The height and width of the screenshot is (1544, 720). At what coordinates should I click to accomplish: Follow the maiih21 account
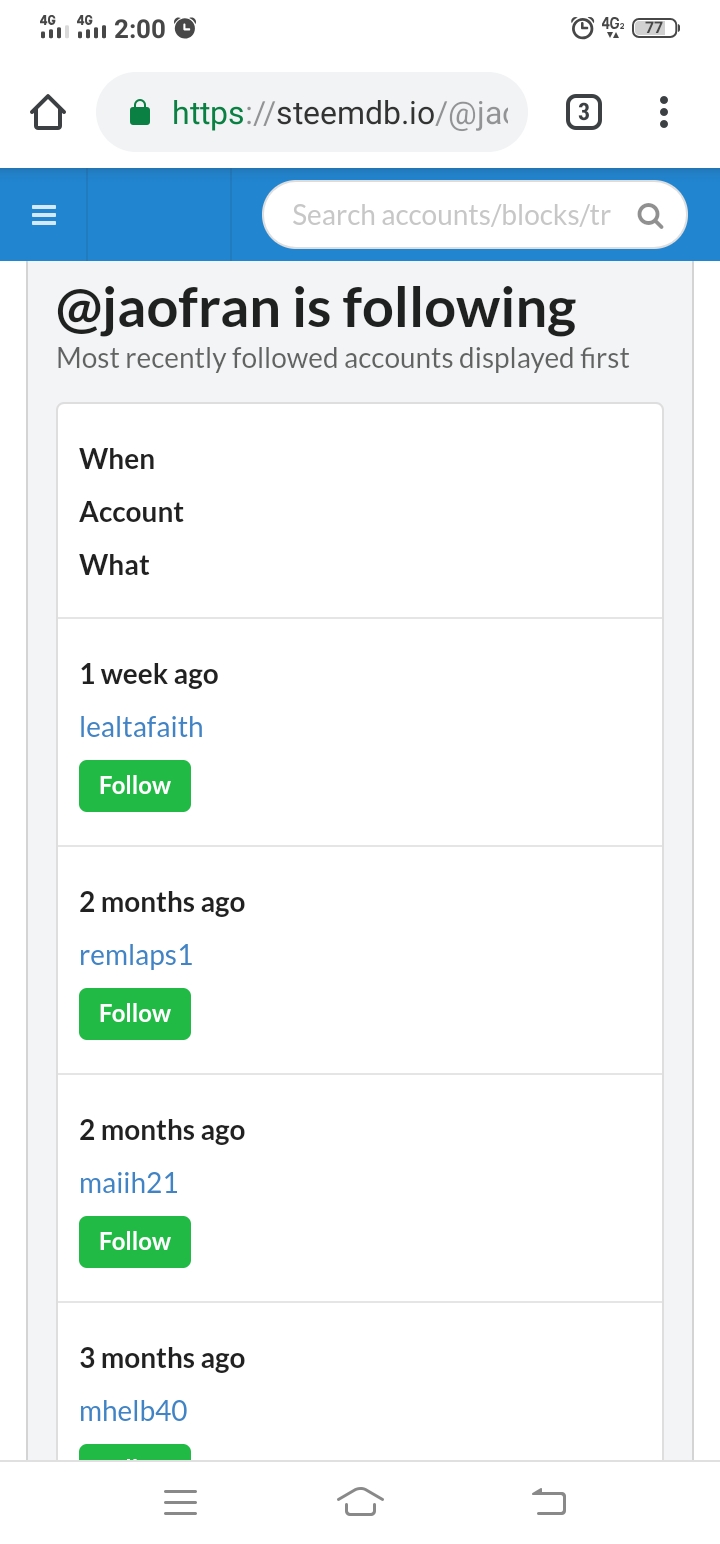point(135,1242)
